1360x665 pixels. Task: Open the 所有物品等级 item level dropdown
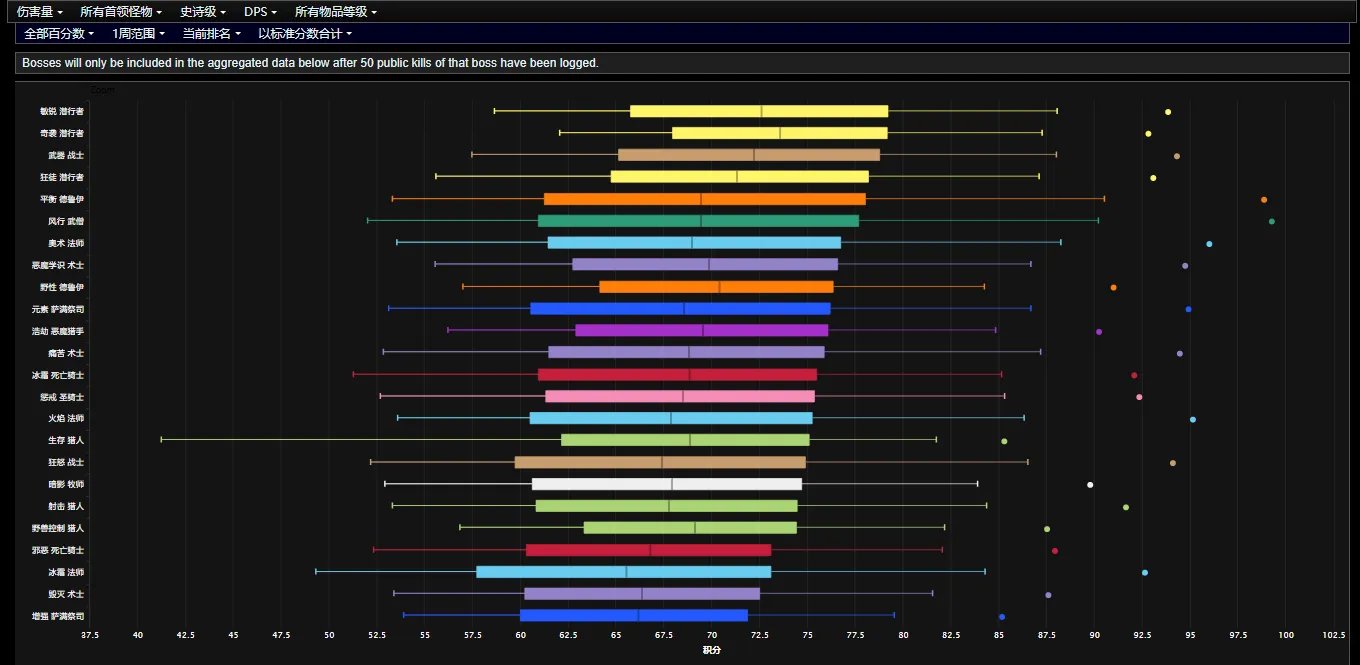point(335,12)
